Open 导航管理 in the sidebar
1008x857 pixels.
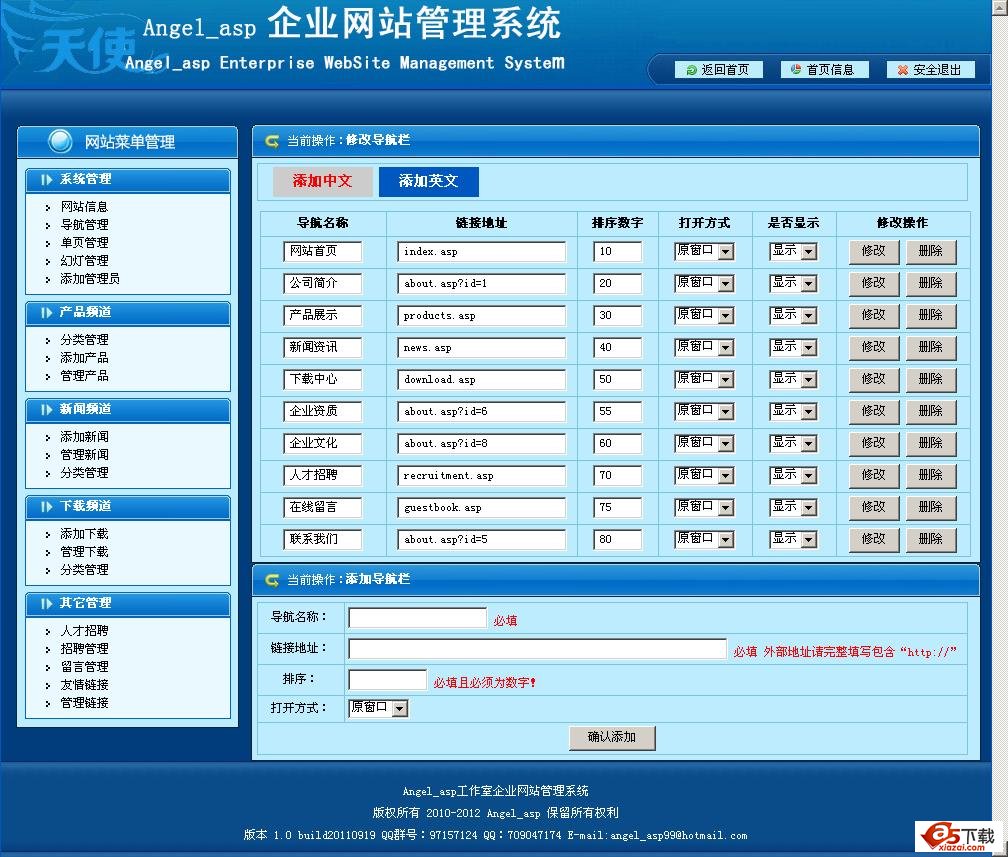click(x=84, y=224)
